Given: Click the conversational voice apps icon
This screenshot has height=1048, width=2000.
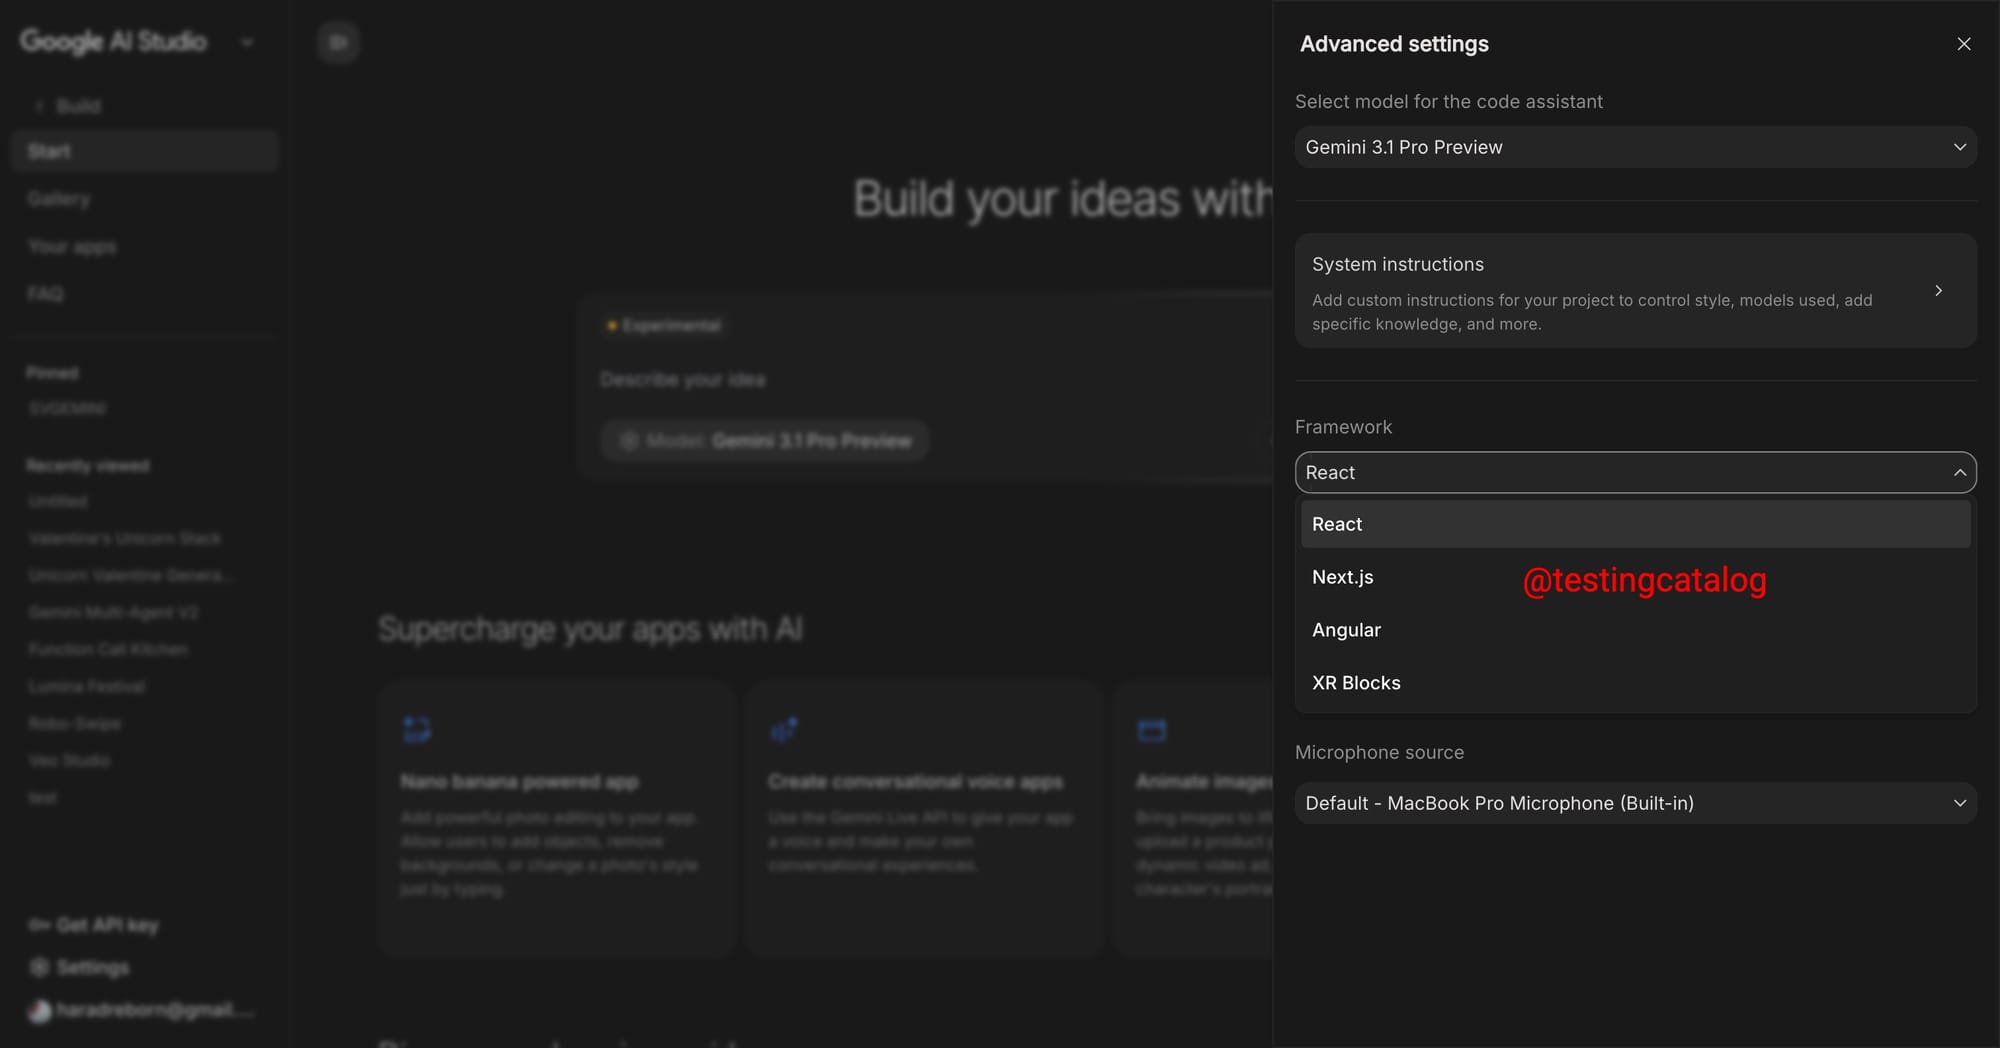Looking at the screenshot, I should [x=785, y=730].
